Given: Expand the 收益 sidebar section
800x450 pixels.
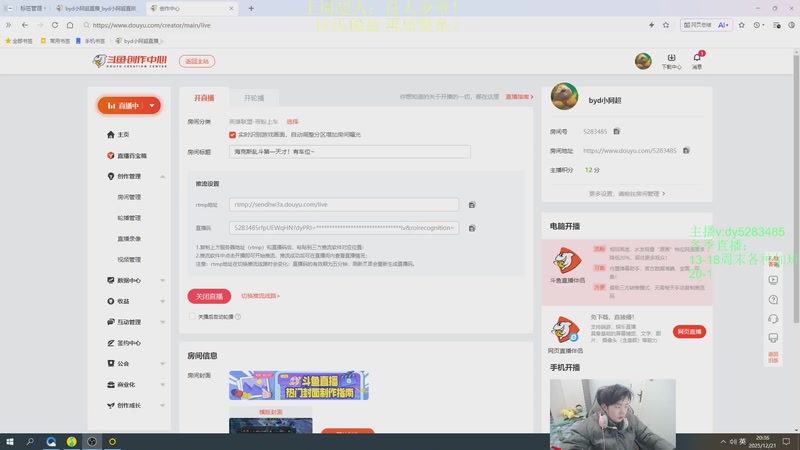Looking at the screenshot, I should click(162, 302).
